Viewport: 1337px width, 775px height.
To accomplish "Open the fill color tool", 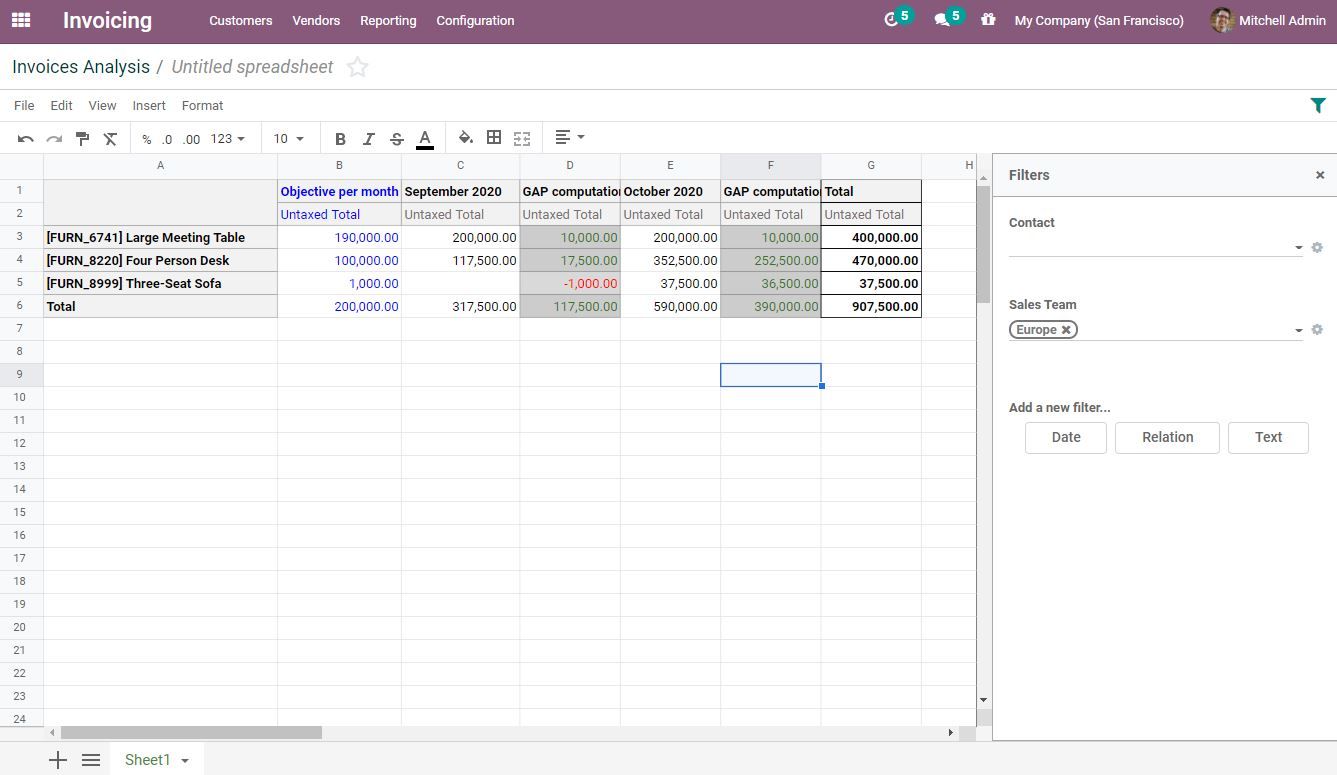I will pos(465,138).
